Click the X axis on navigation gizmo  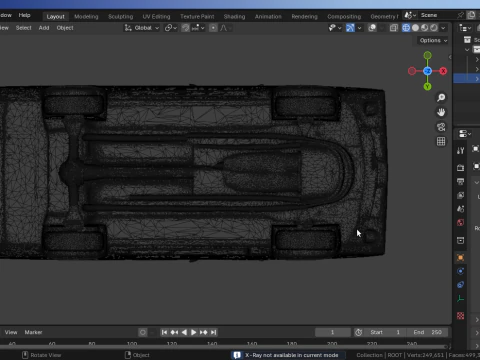(x=443, y=71)
